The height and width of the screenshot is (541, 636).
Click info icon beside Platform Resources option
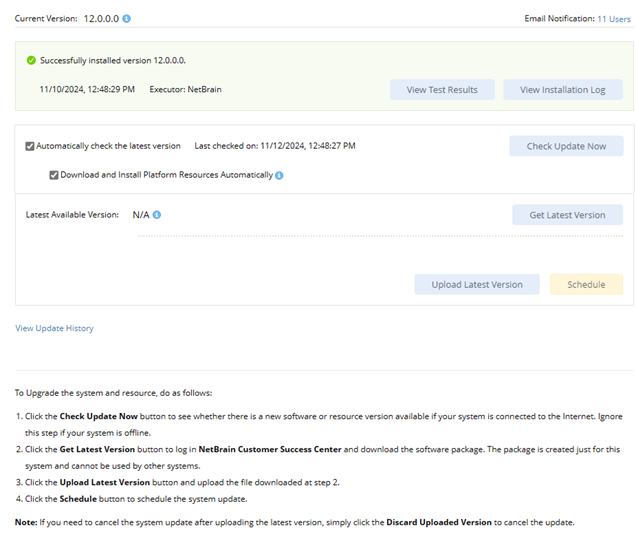tap(280, 175)
